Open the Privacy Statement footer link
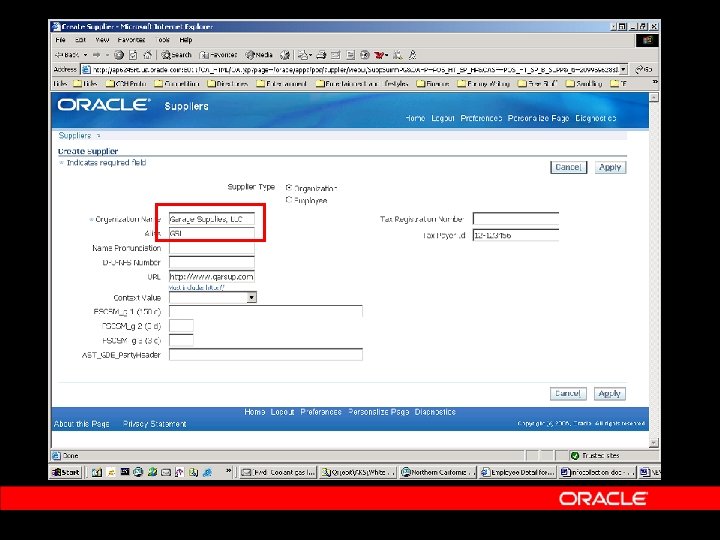Screen dimensions: 720x540 point(155,424)
